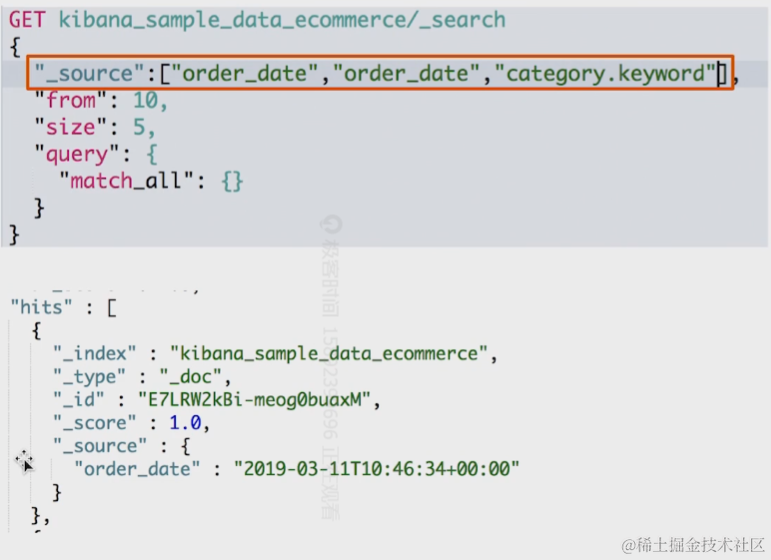Click the "order_date" key in the response
Image resolution: width=771 pixels, height=560 pixels.
(x=137, y=469)
